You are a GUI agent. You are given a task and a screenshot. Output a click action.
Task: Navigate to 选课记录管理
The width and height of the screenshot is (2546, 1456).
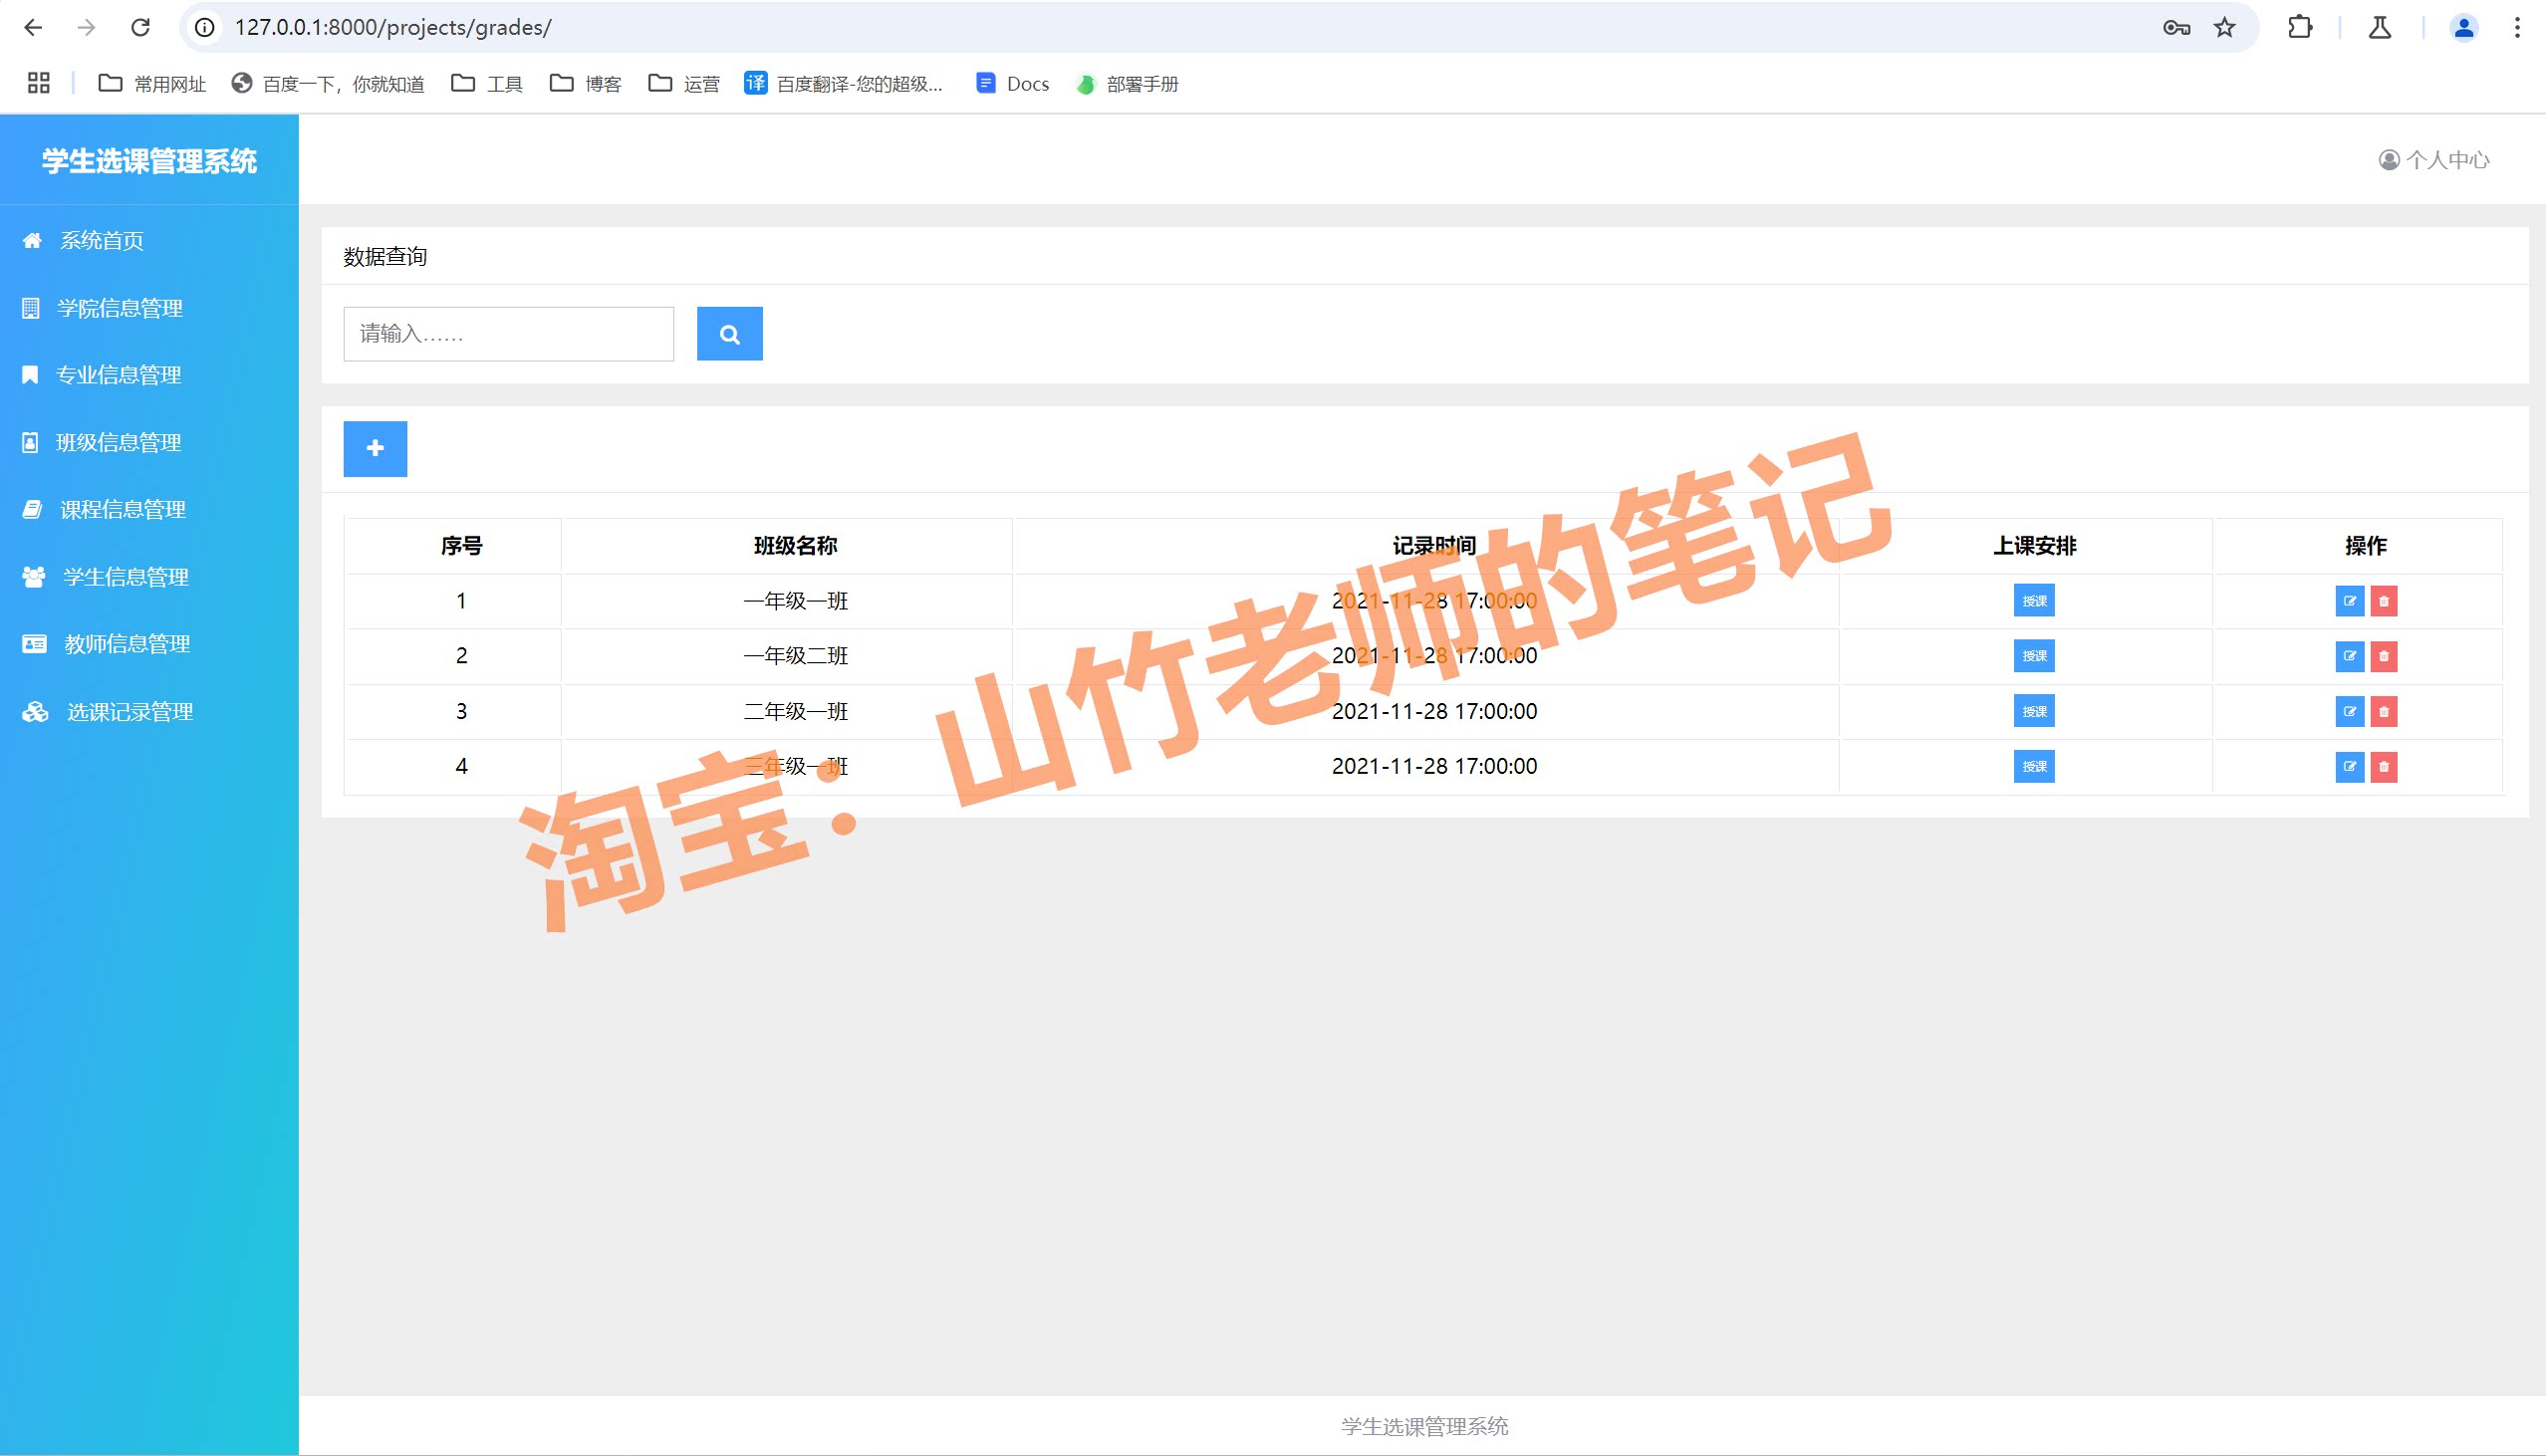(x=129, y=712)
